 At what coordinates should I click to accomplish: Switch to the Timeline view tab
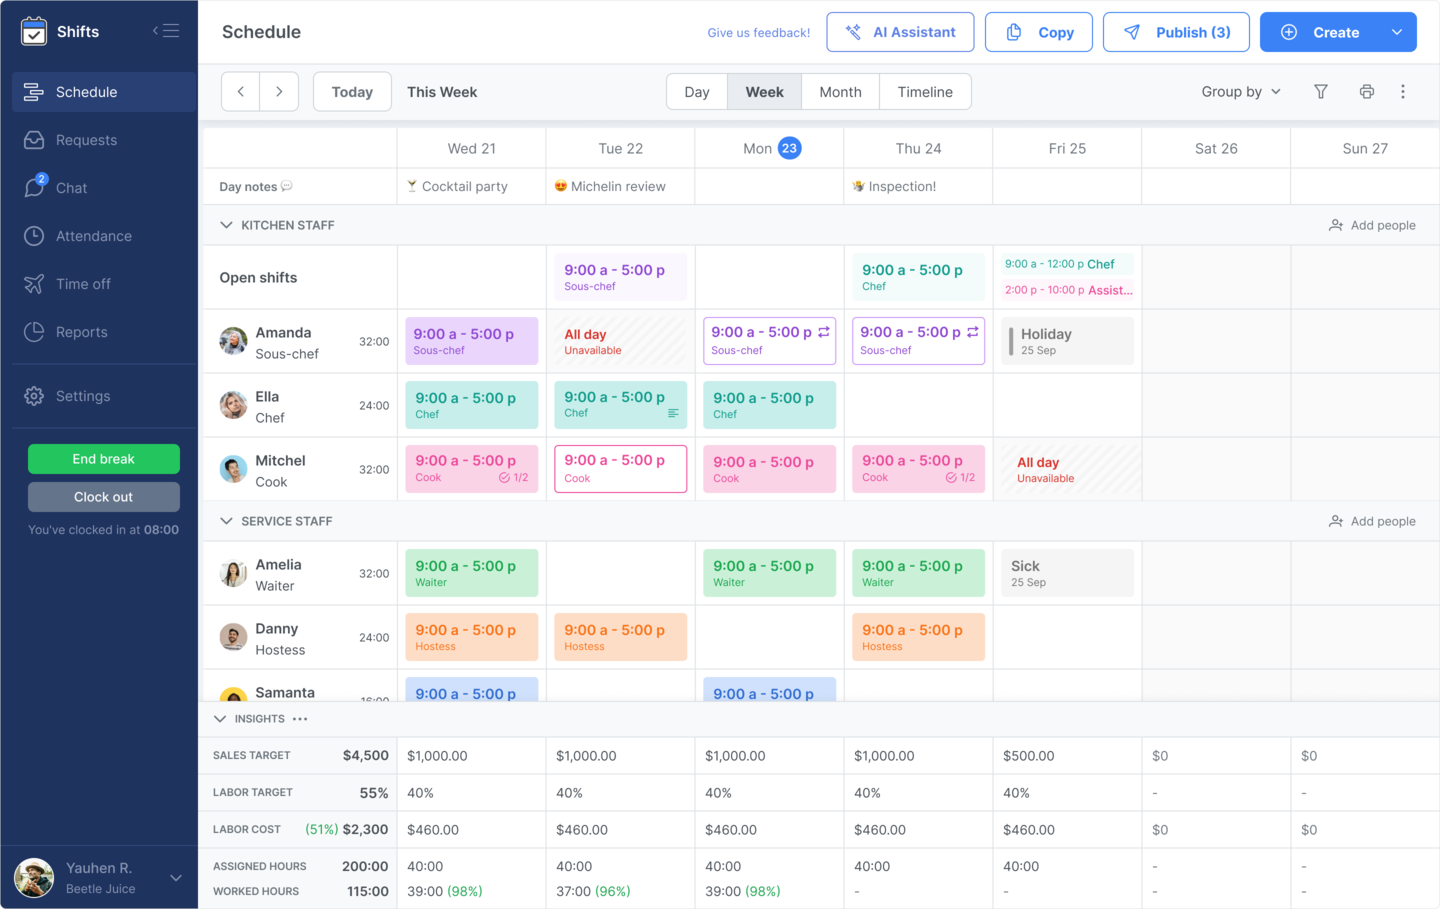point(925,91)
